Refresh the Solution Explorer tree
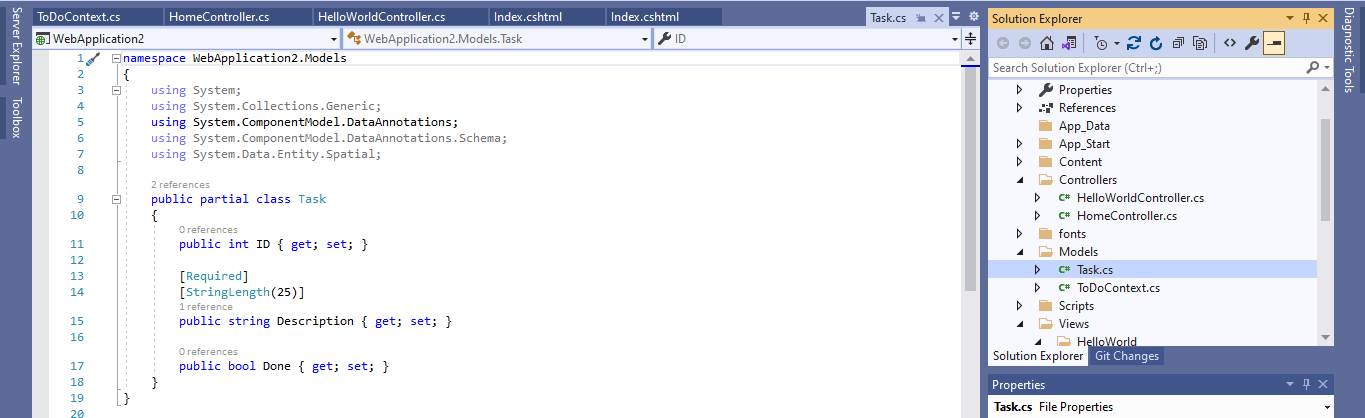 (x=1156, y=43)
